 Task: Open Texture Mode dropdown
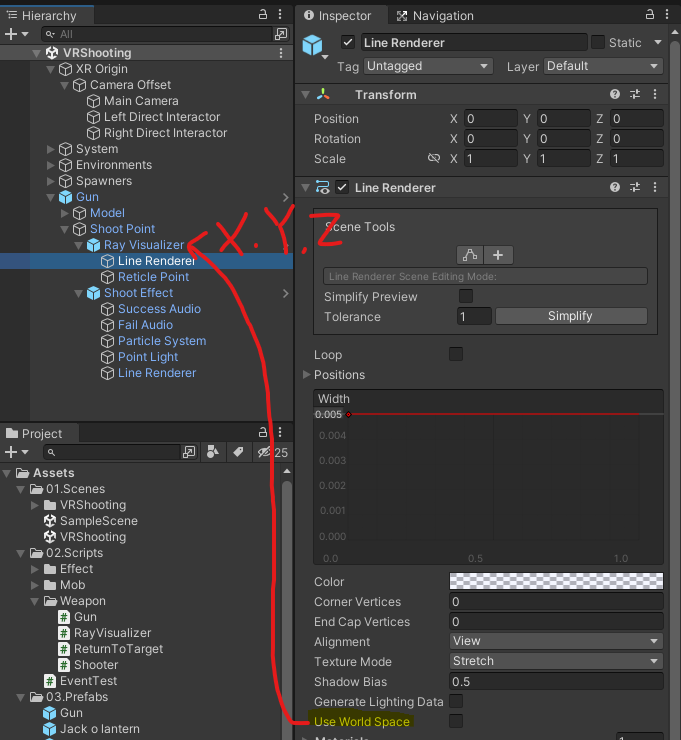(x=556, y=661)
